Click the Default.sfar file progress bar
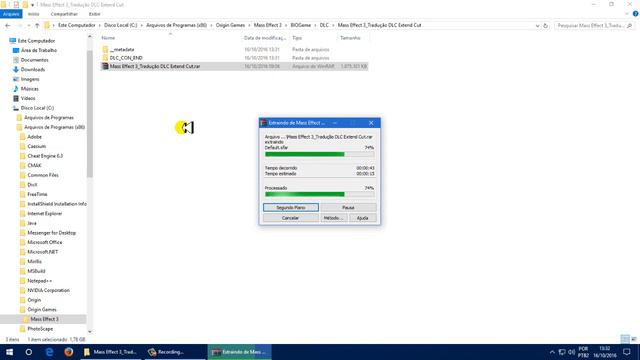The width and height of the screenshot is (640, 360). (x=319, y=154)
